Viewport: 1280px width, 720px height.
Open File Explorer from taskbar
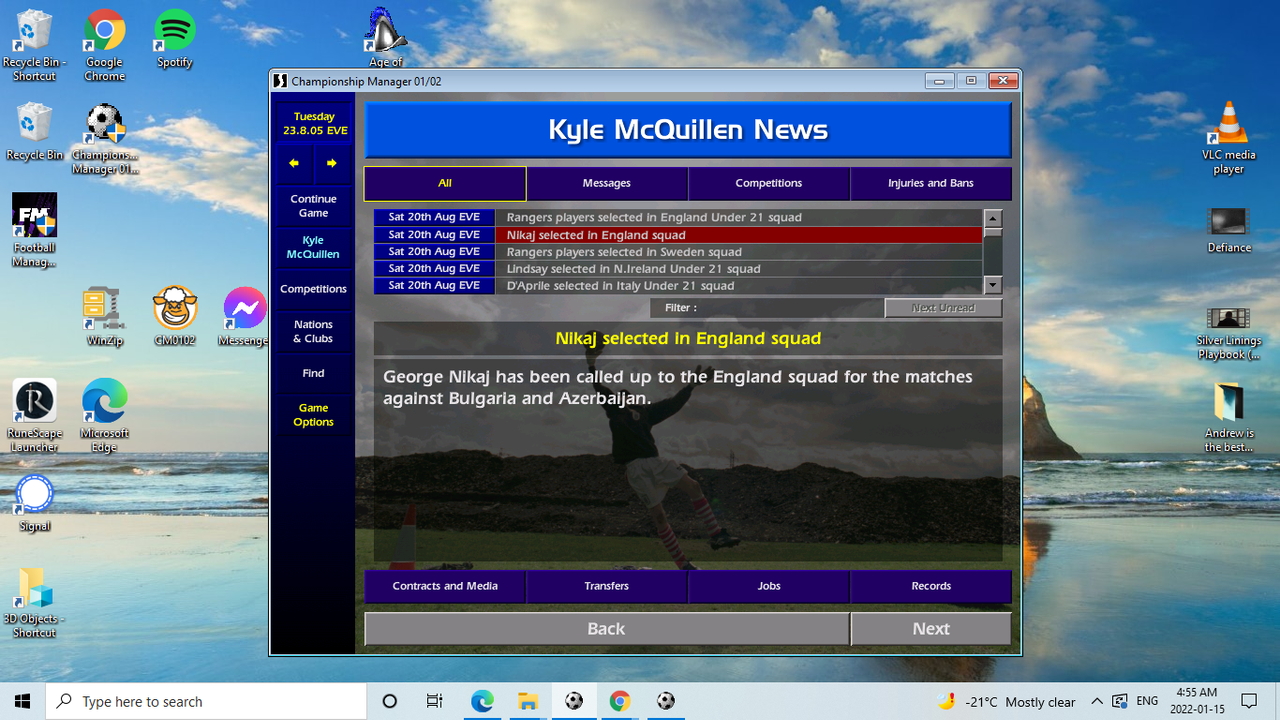pyautogui.click(x=527, y=701)
